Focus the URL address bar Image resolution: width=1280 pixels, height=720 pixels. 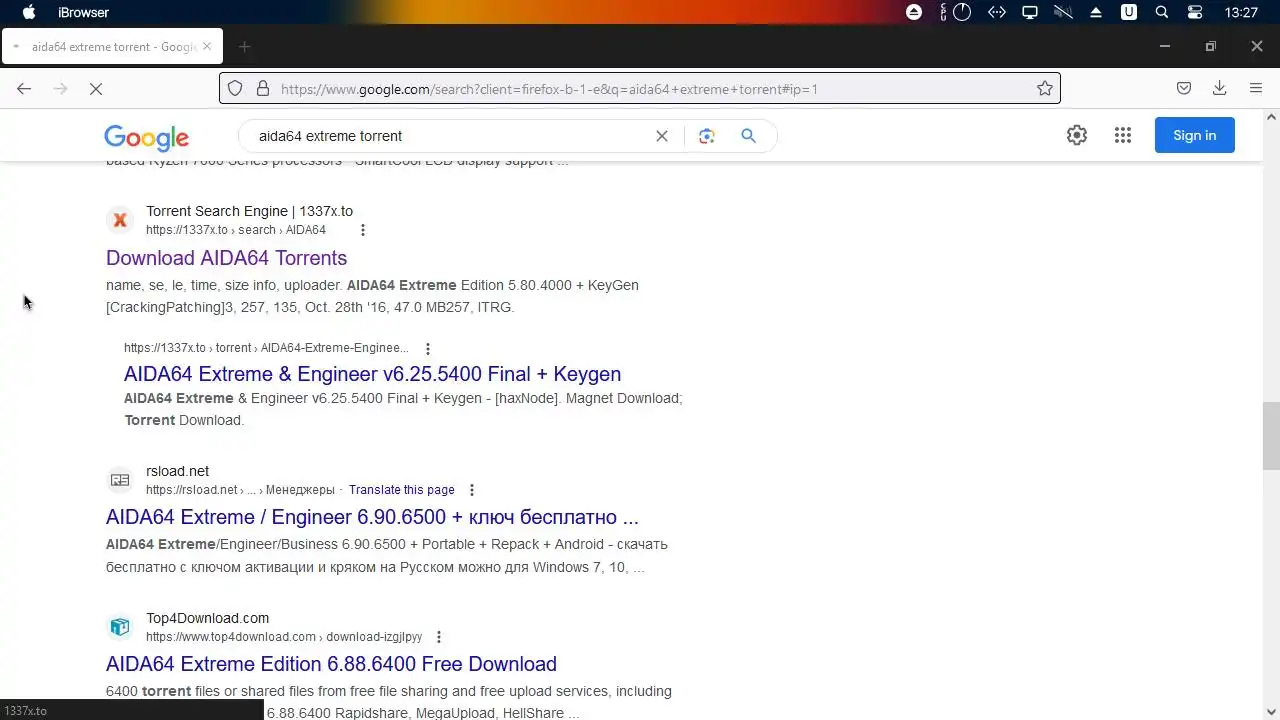640,88
